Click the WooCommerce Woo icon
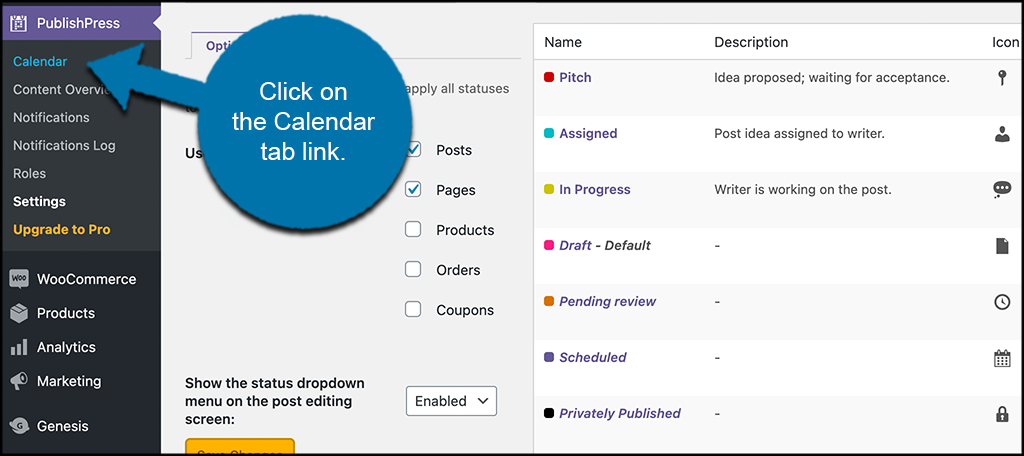This screenshot has width=1024, height=456. [18, 280]
